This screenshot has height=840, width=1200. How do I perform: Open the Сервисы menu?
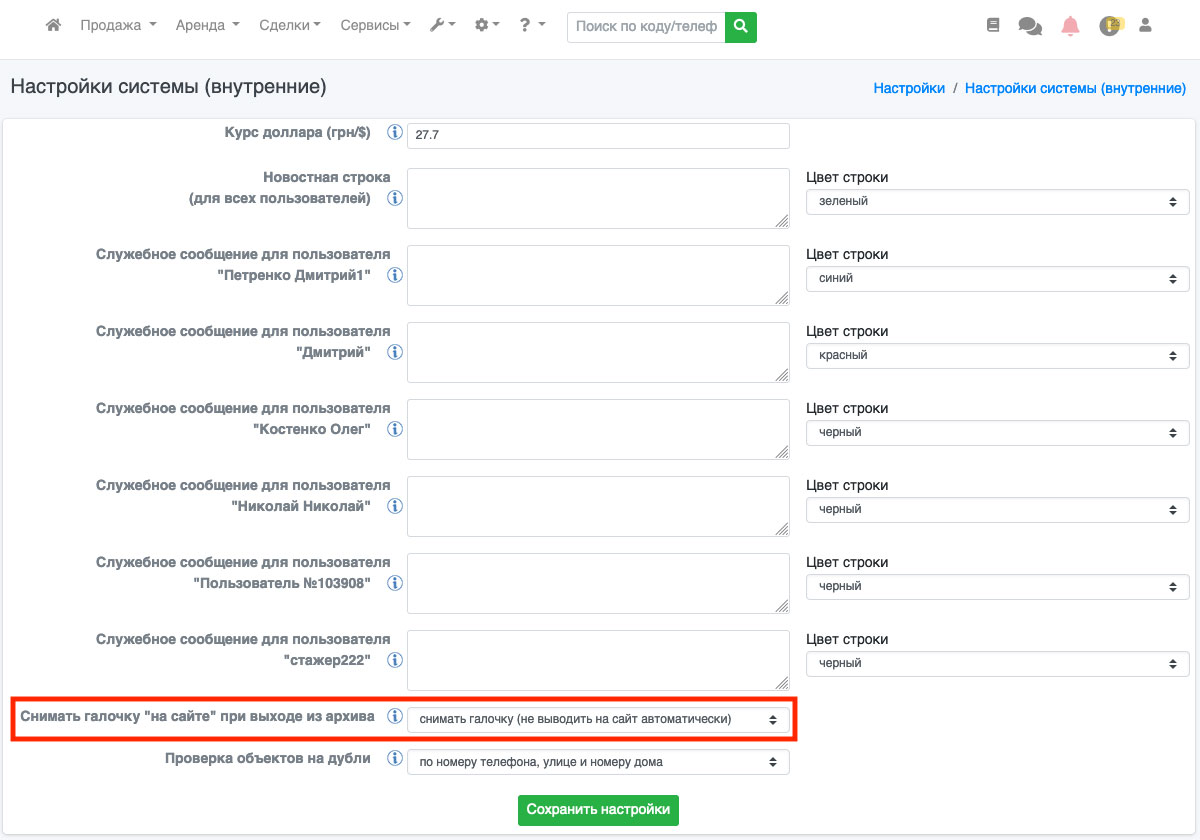click(x=375, y=26)
